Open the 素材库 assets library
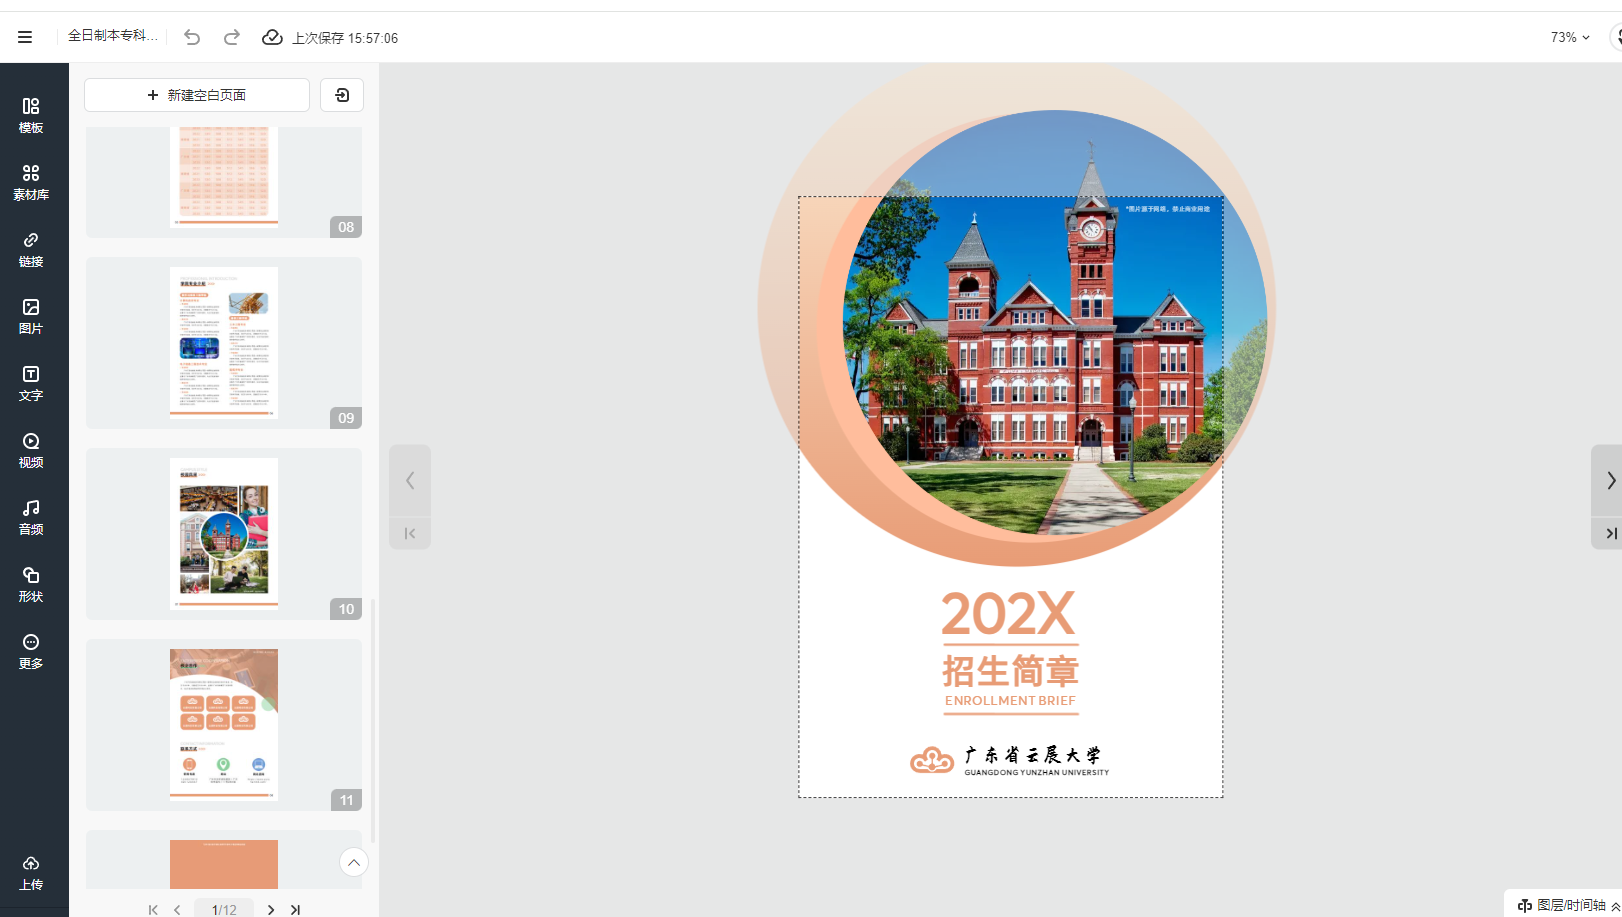 click(31, 182)
